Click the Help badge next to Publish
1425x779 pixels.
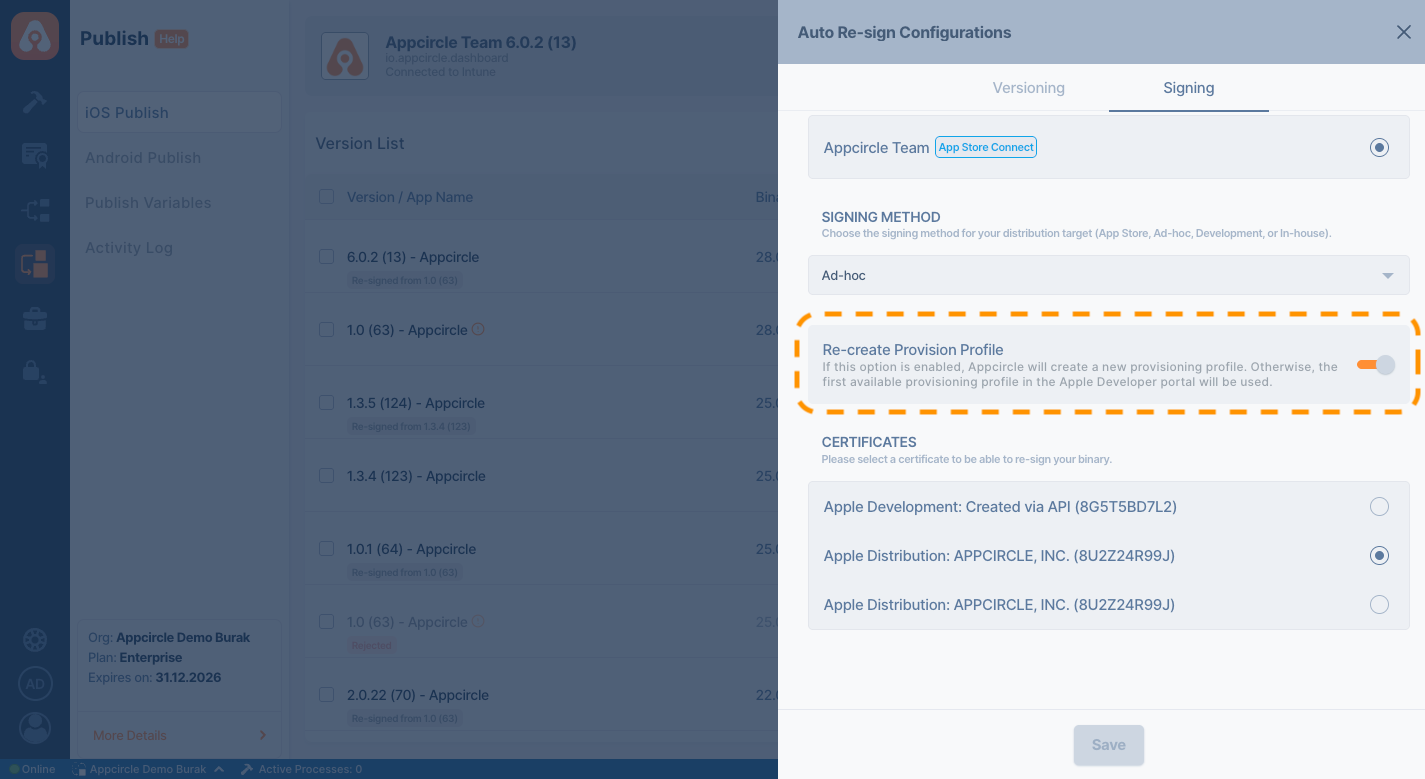click(x=171, y=39)
